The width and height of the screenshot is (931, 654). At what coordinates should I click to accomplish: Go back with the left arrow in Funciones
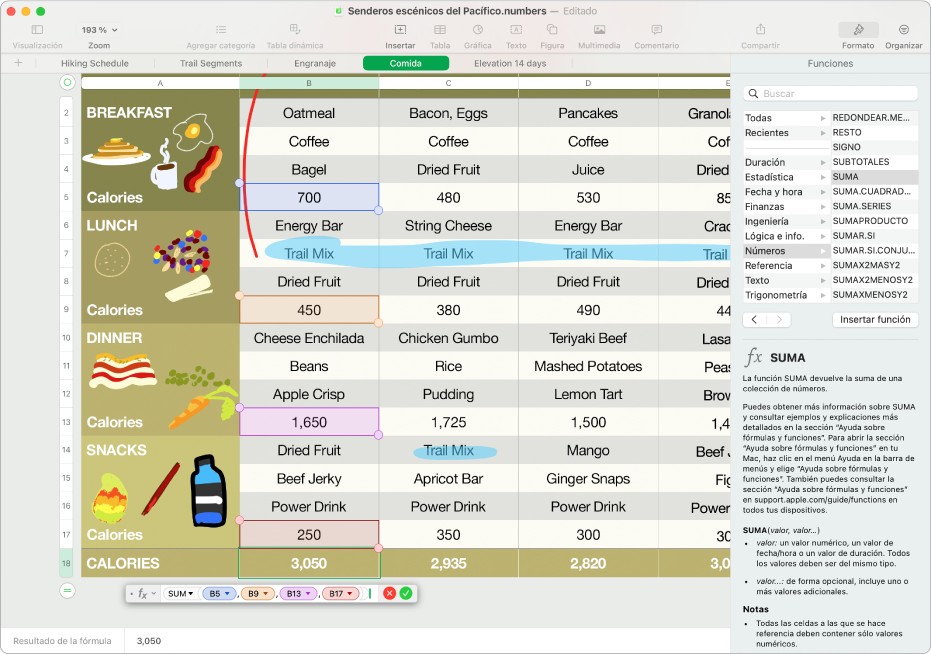coord(755,320)
